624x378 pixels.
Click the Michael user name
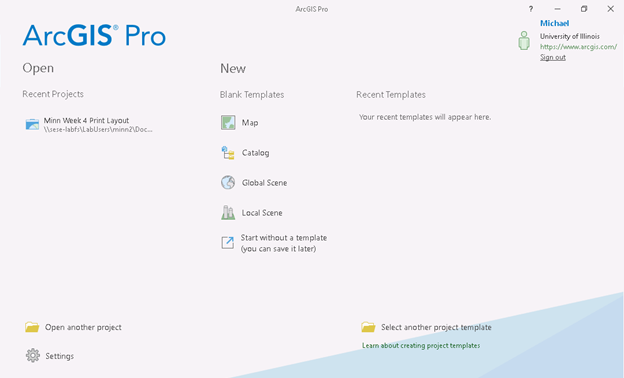(x=554, y=23)
